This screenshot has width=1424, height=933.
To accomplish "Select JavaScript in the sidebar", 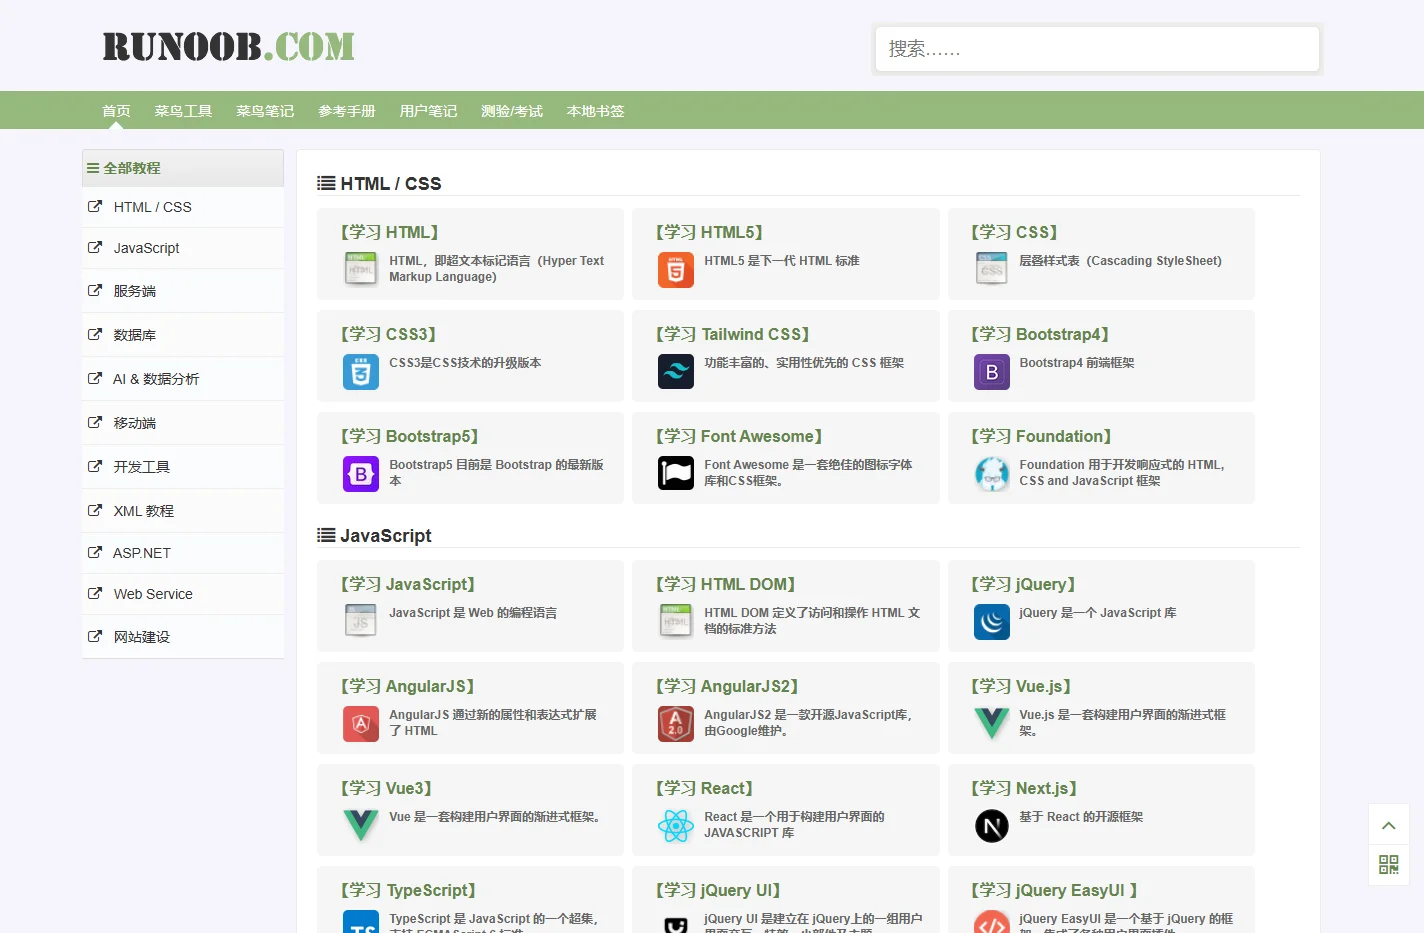I will pos(183,248).
